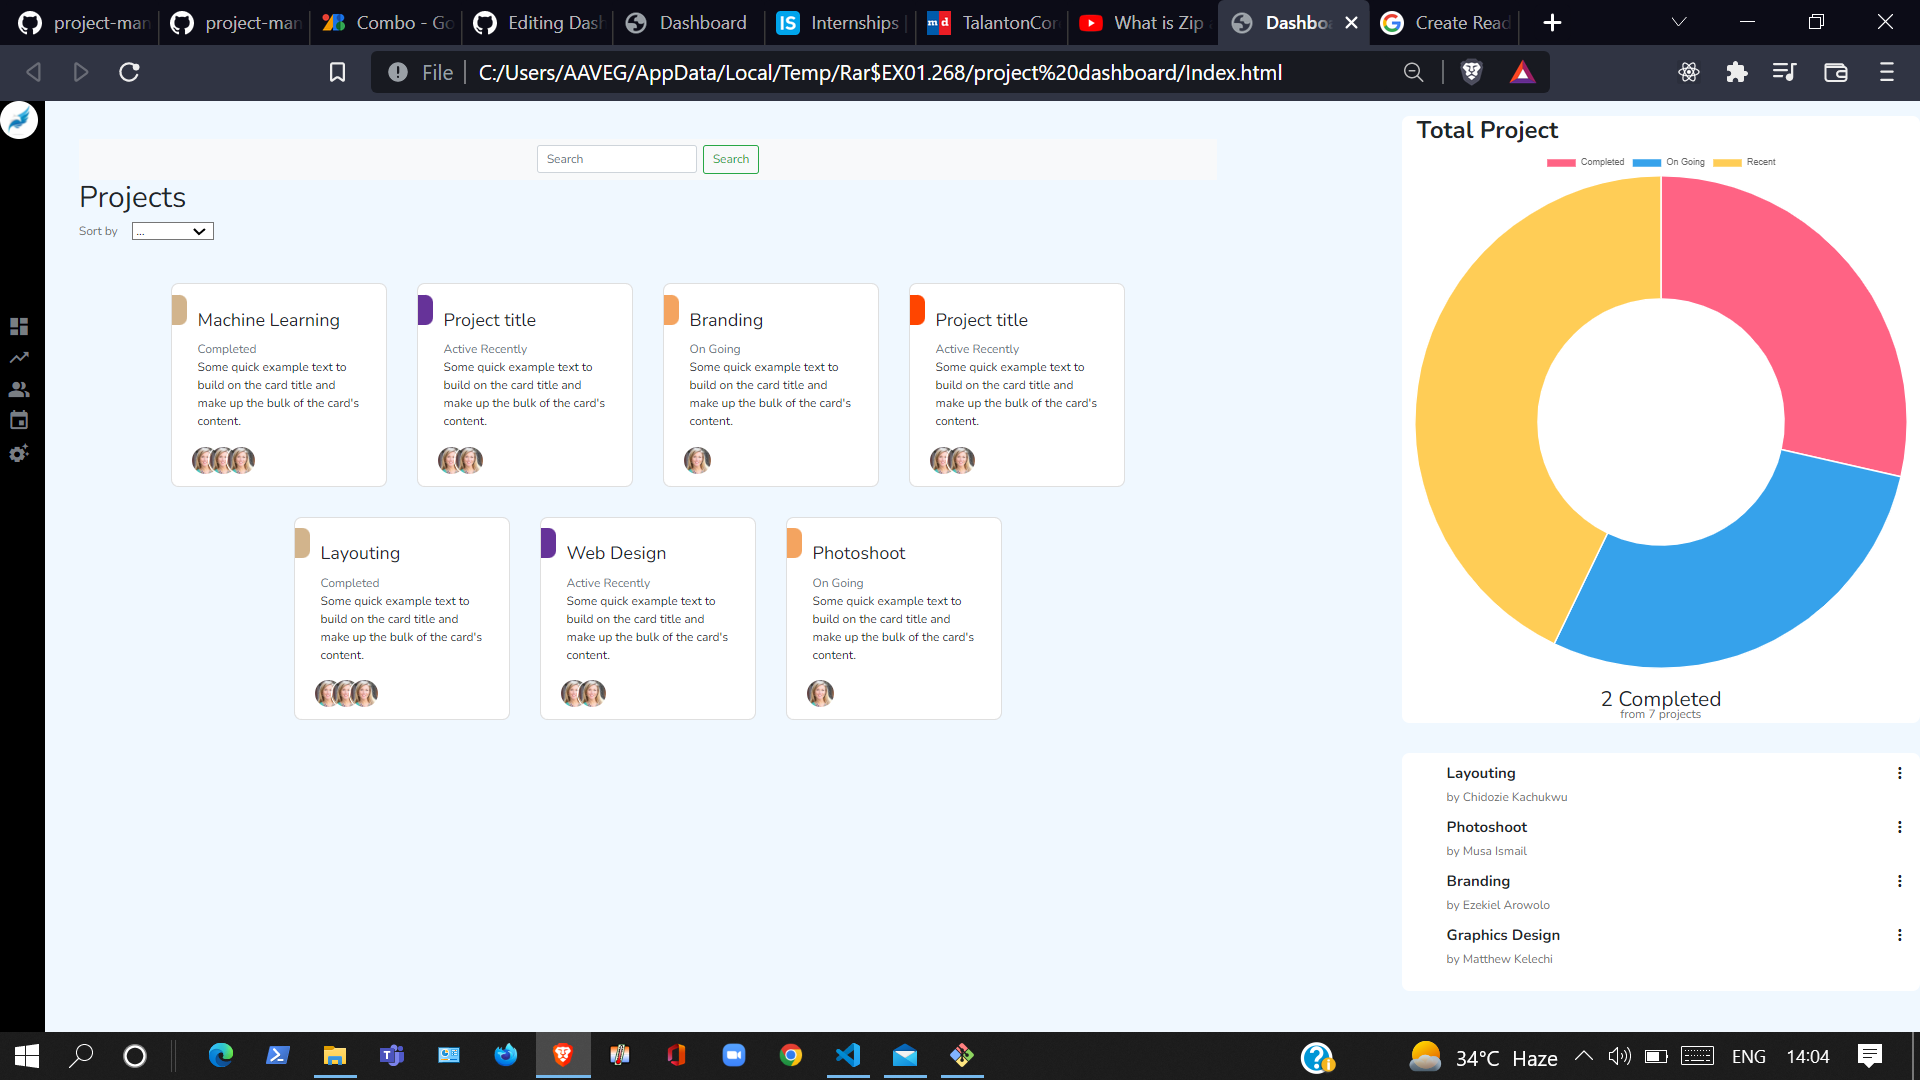Toggle the Completed legend on the donut chart
Viewport: 1920px width, 1080px height.
point(1602,162)
